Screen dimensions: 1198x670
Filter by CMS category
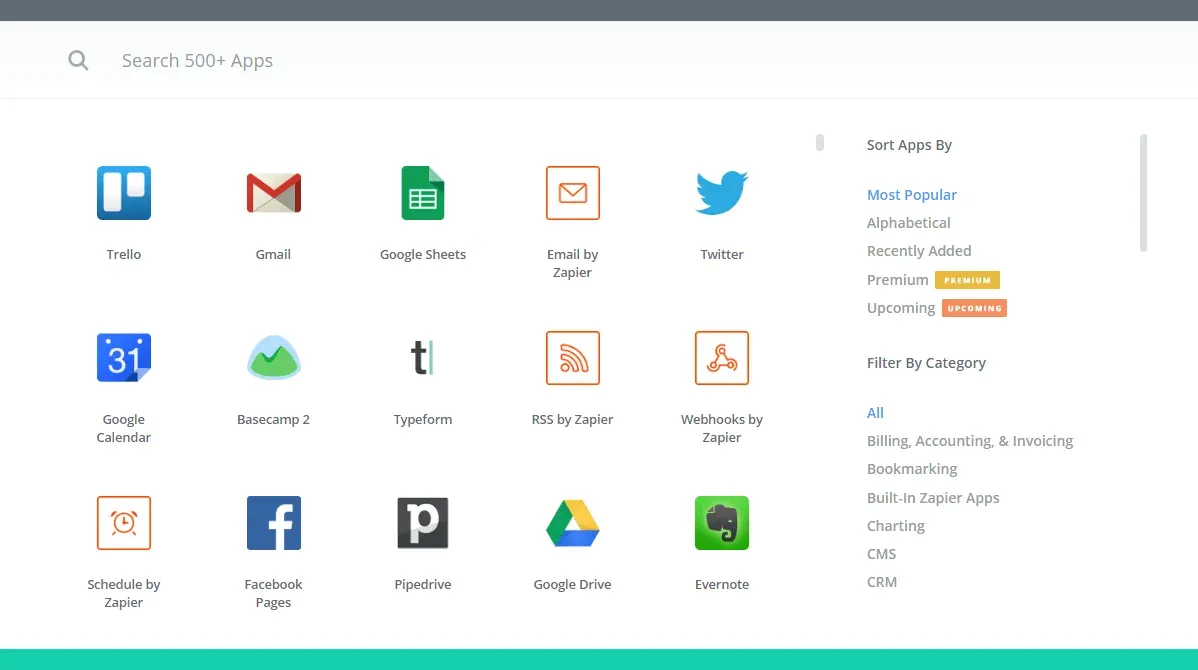(881, 554)
